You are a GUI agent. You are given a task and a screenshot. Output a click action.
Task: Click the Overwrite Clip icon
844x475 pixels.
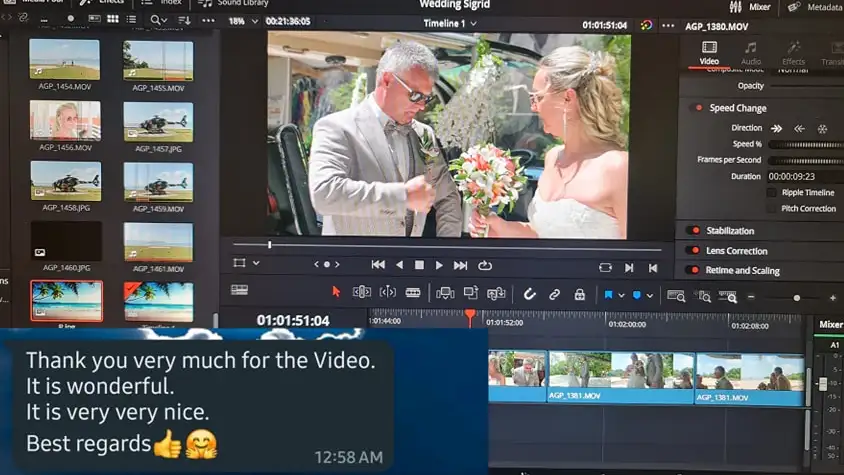(471, 293)
